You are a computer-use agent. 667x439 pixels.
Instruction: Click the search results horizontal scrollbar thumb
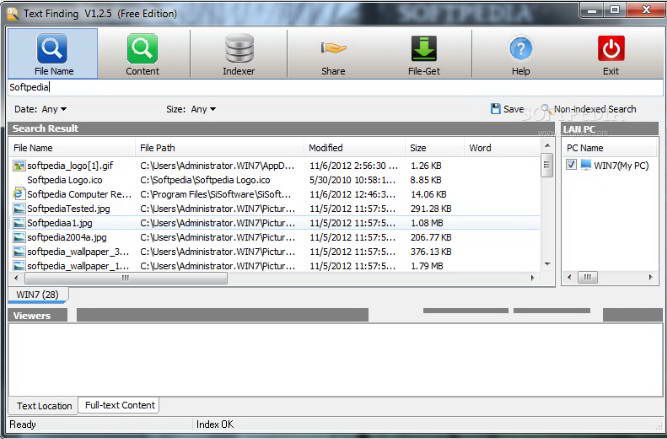click(126, 278)
